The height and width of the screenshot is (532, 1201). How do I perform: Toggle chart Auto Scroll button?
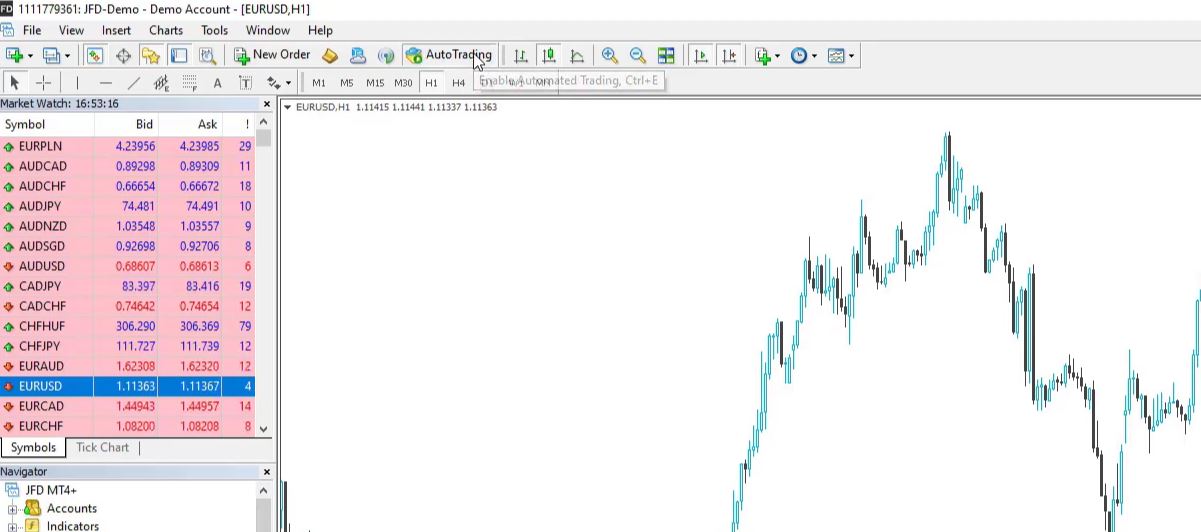(701, 56)
